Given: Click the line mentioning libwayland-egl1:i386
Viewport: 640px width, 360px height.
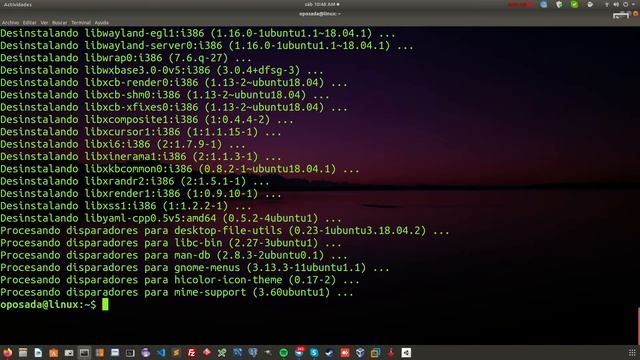Looking at the screenshot, I should [x=198, y=33].
